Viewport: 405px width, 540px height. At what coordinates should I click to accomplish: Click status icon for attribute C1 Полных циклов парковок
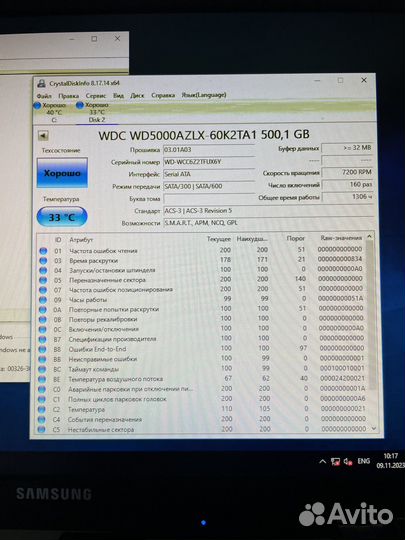tap(42, 399)
